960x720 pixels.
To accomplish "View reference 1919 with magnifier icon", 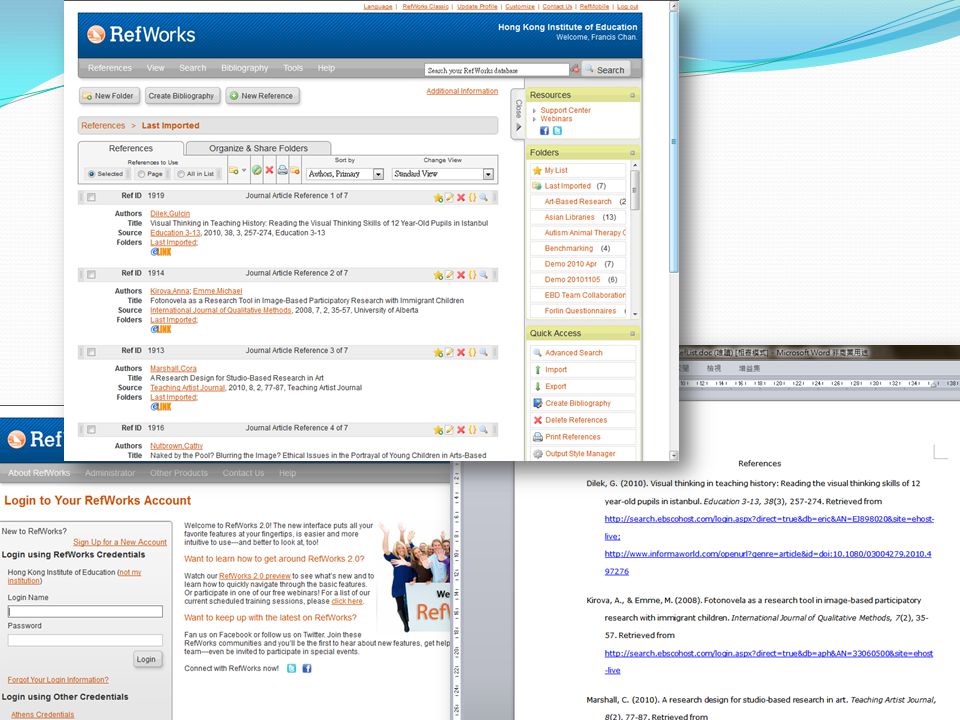I will click(x=484, y=198).
